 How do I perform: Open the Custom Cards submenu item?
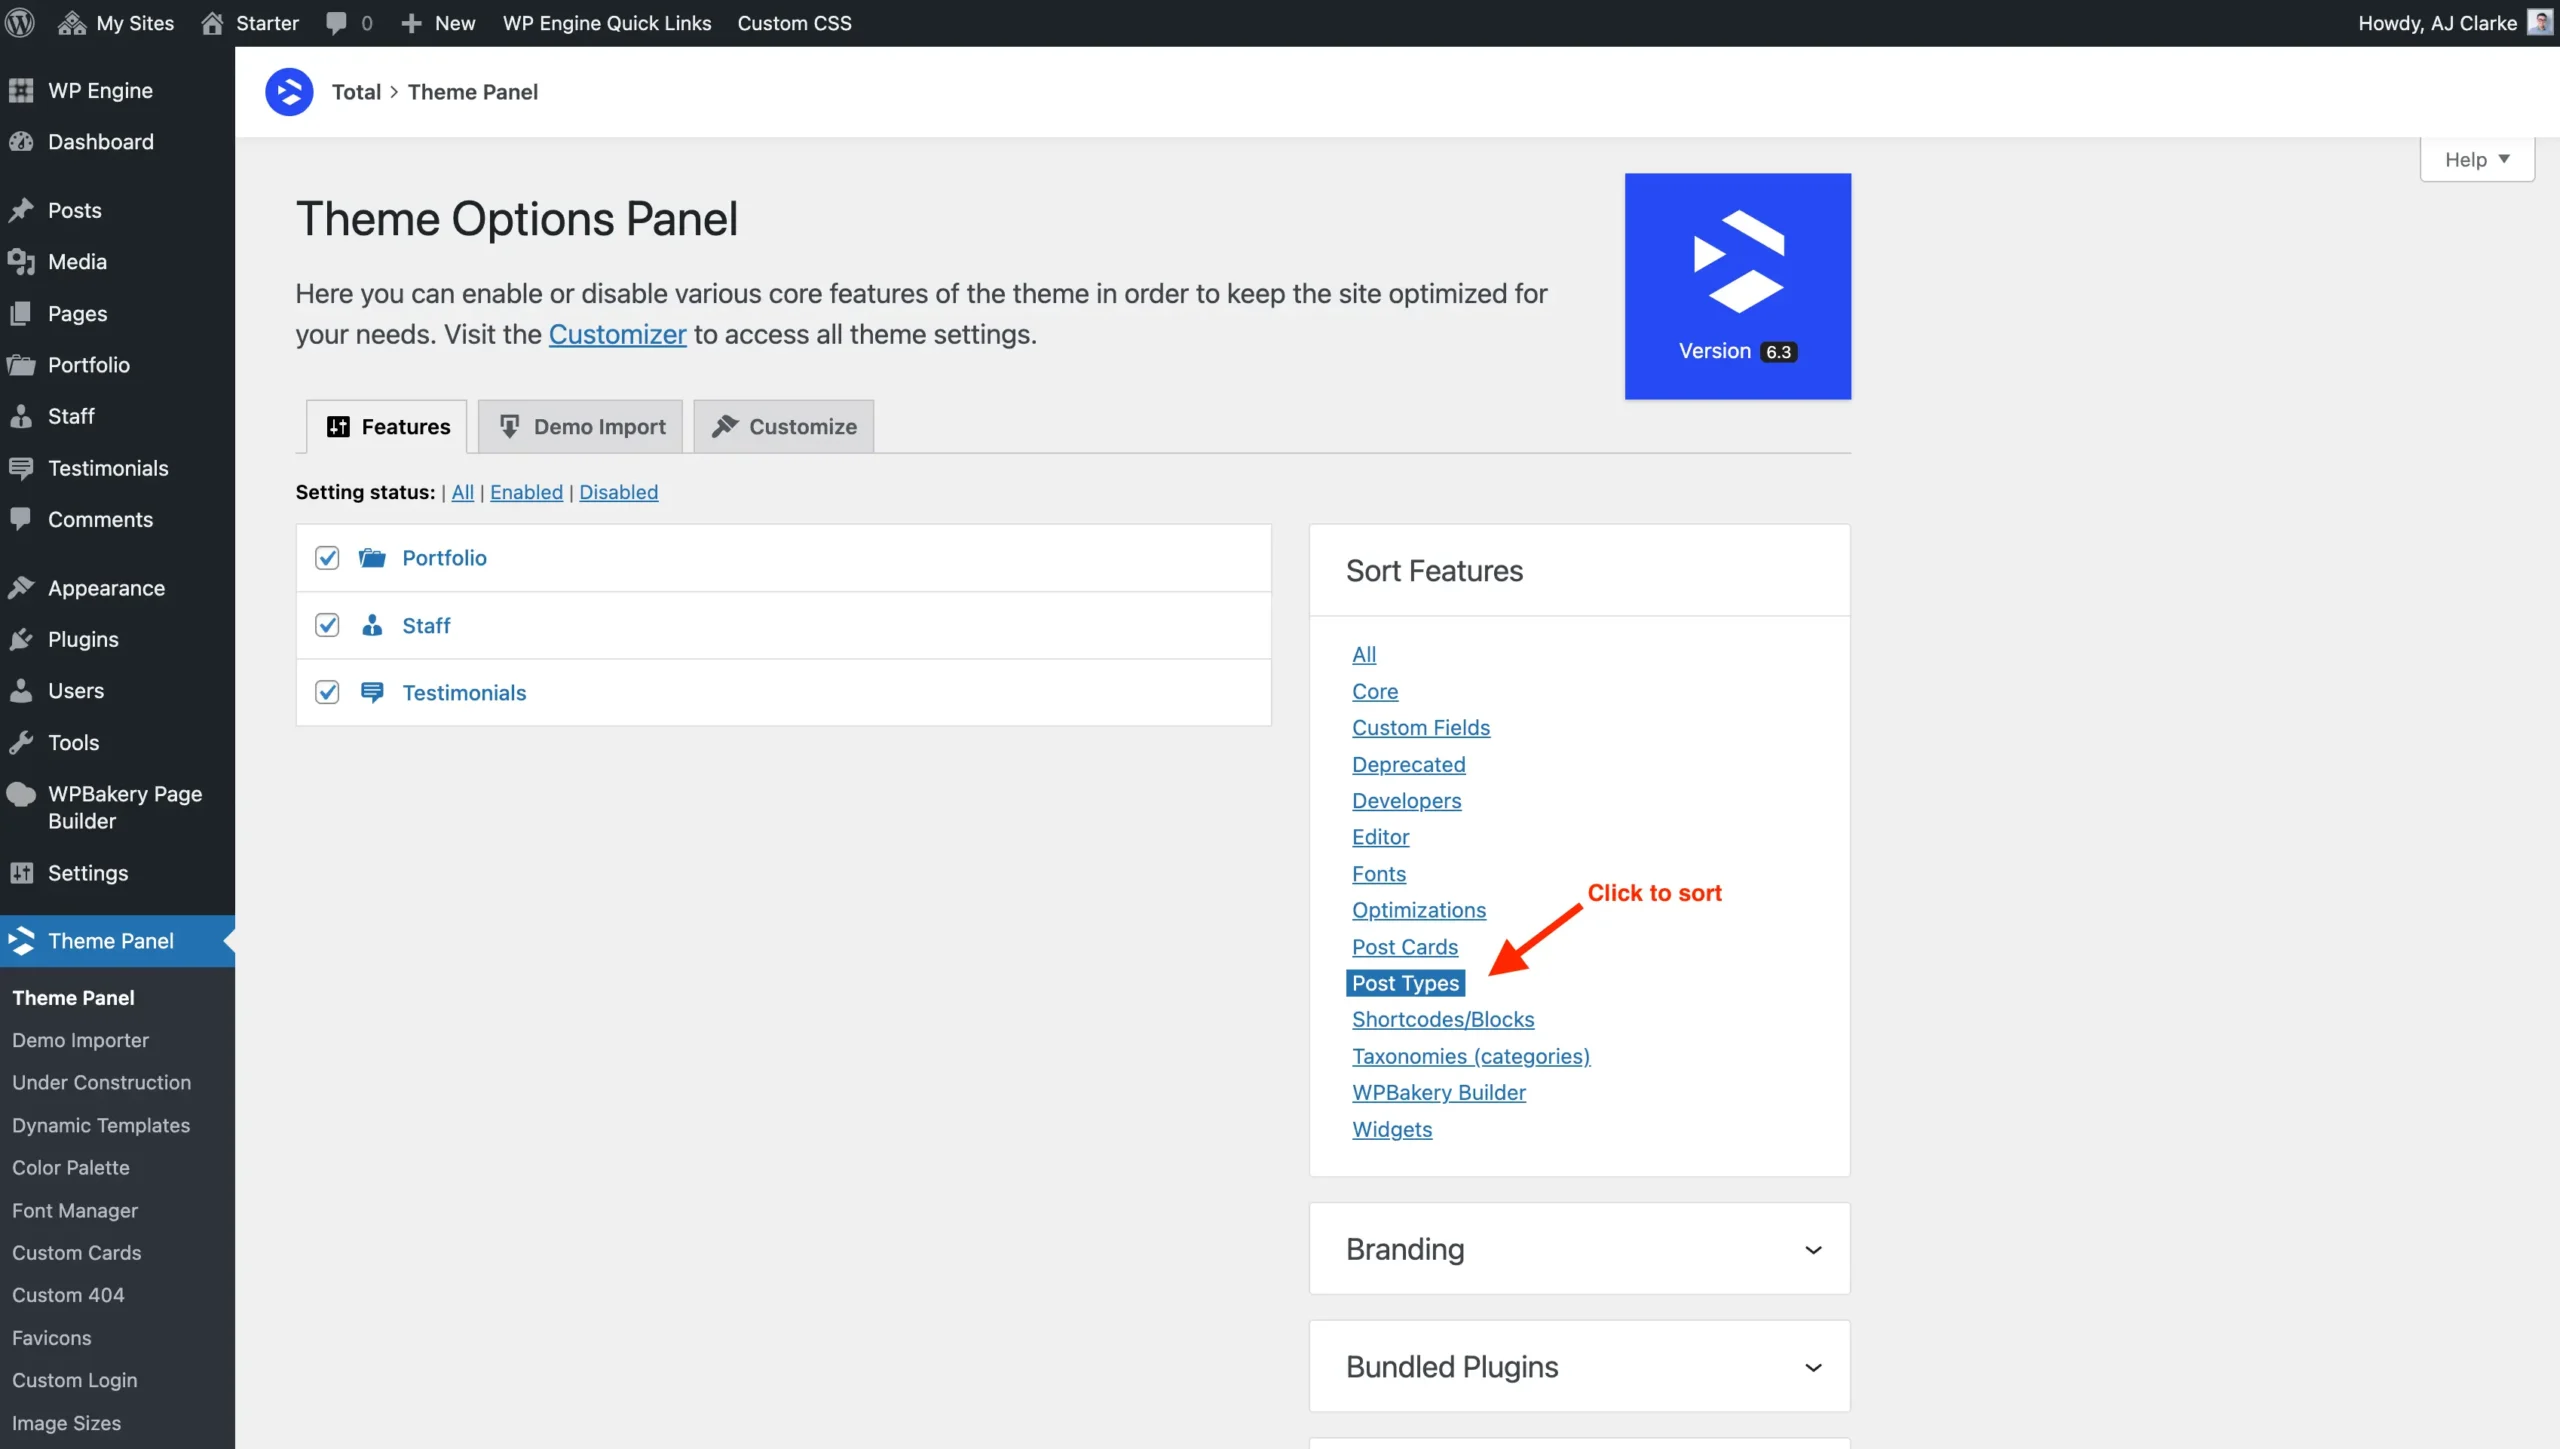tap(77, 1253)
